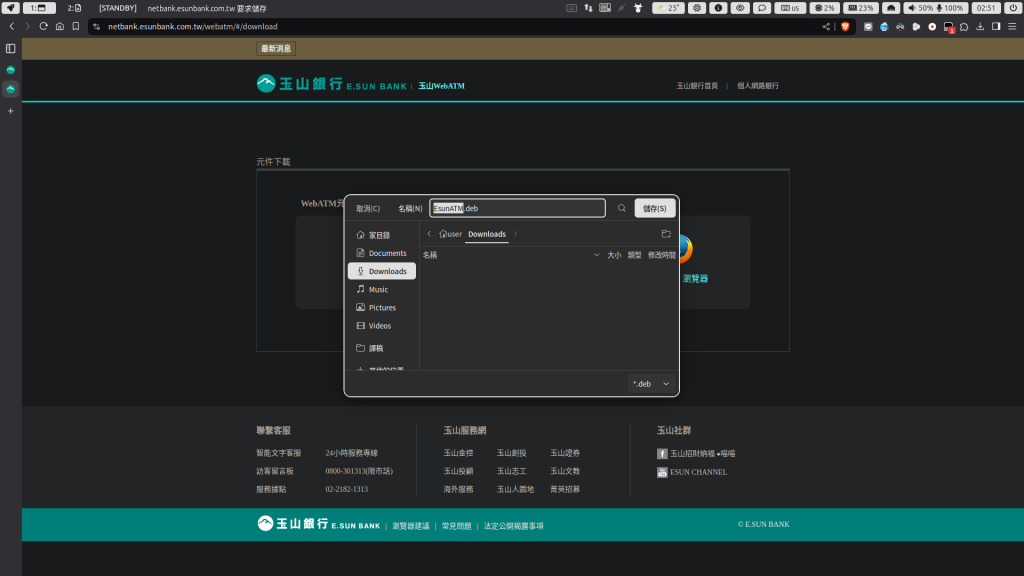Click the memory 23% monitor widget
The height and width of the screenshot is (576, 1024).
(861, 8)
